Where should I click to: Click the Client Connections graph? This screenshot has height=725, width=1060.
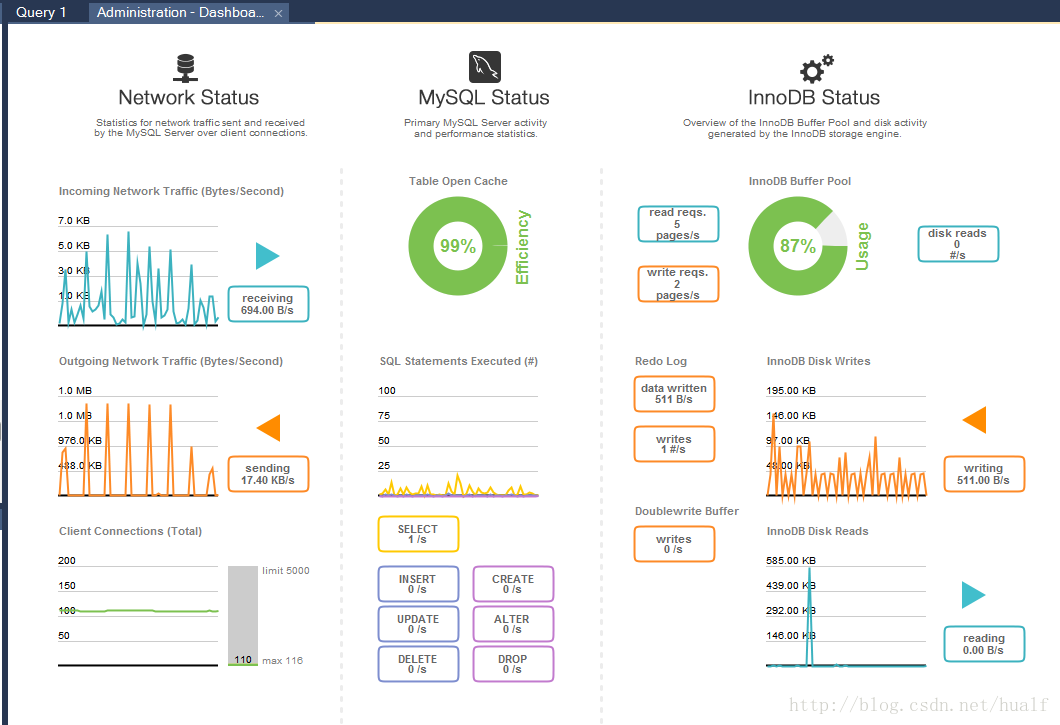point(138,612)
